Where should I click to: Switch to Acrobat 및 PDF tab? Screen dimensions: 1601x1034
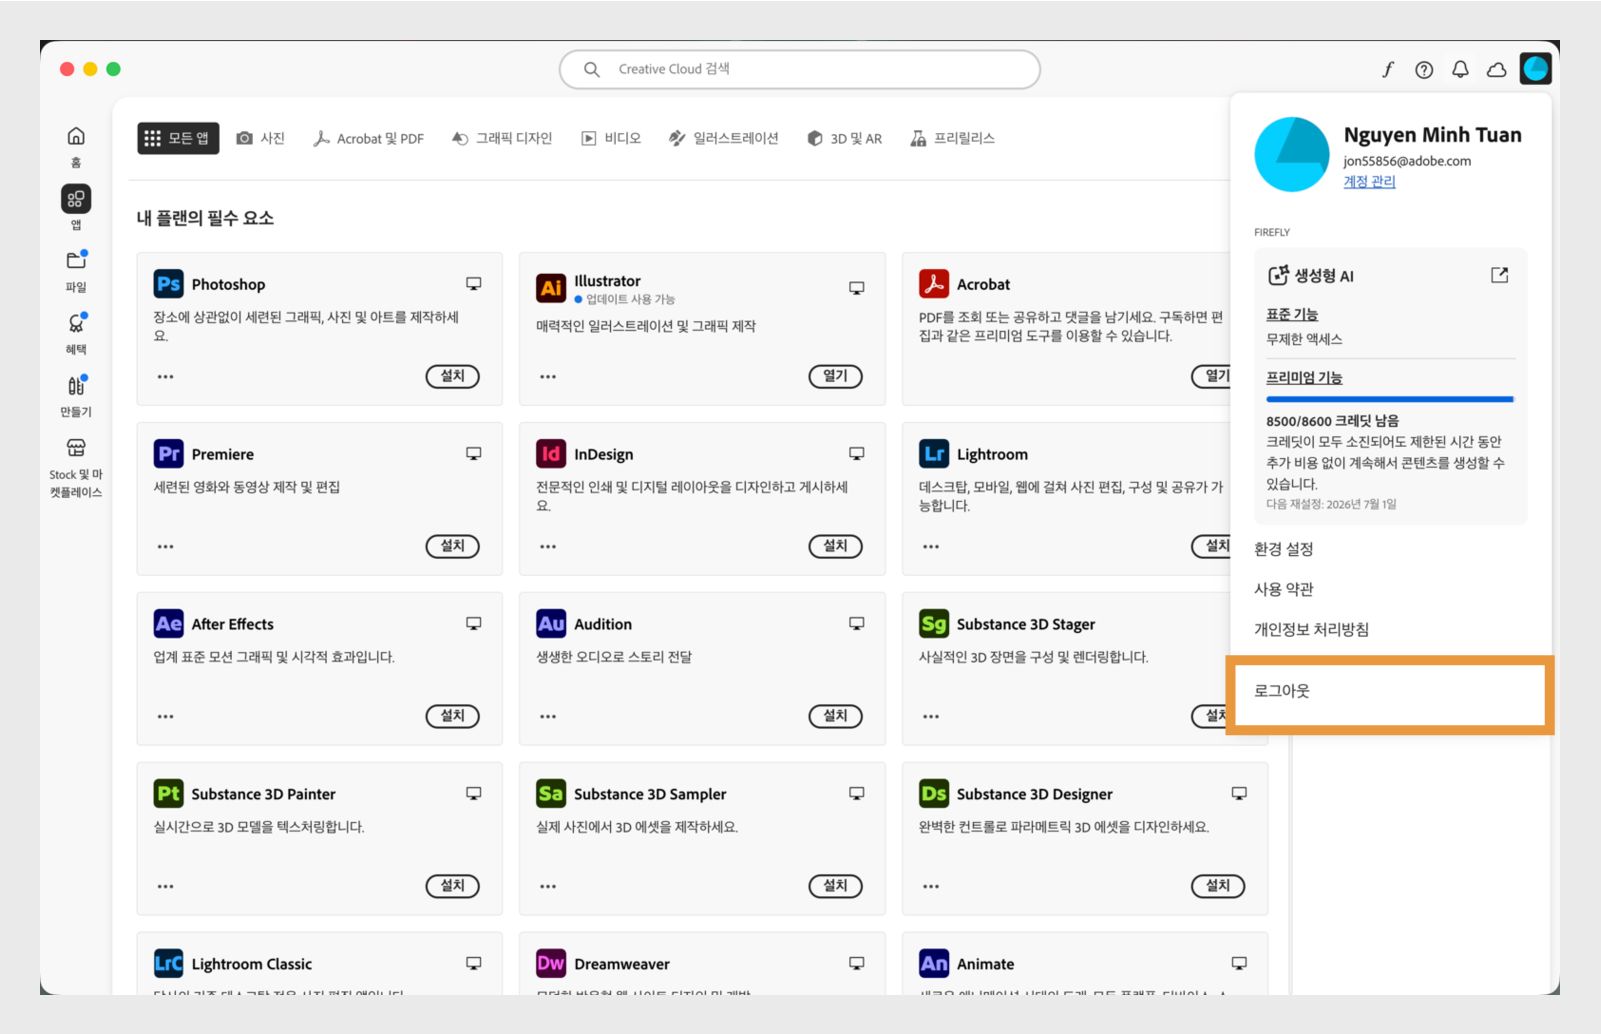[368, 138]
